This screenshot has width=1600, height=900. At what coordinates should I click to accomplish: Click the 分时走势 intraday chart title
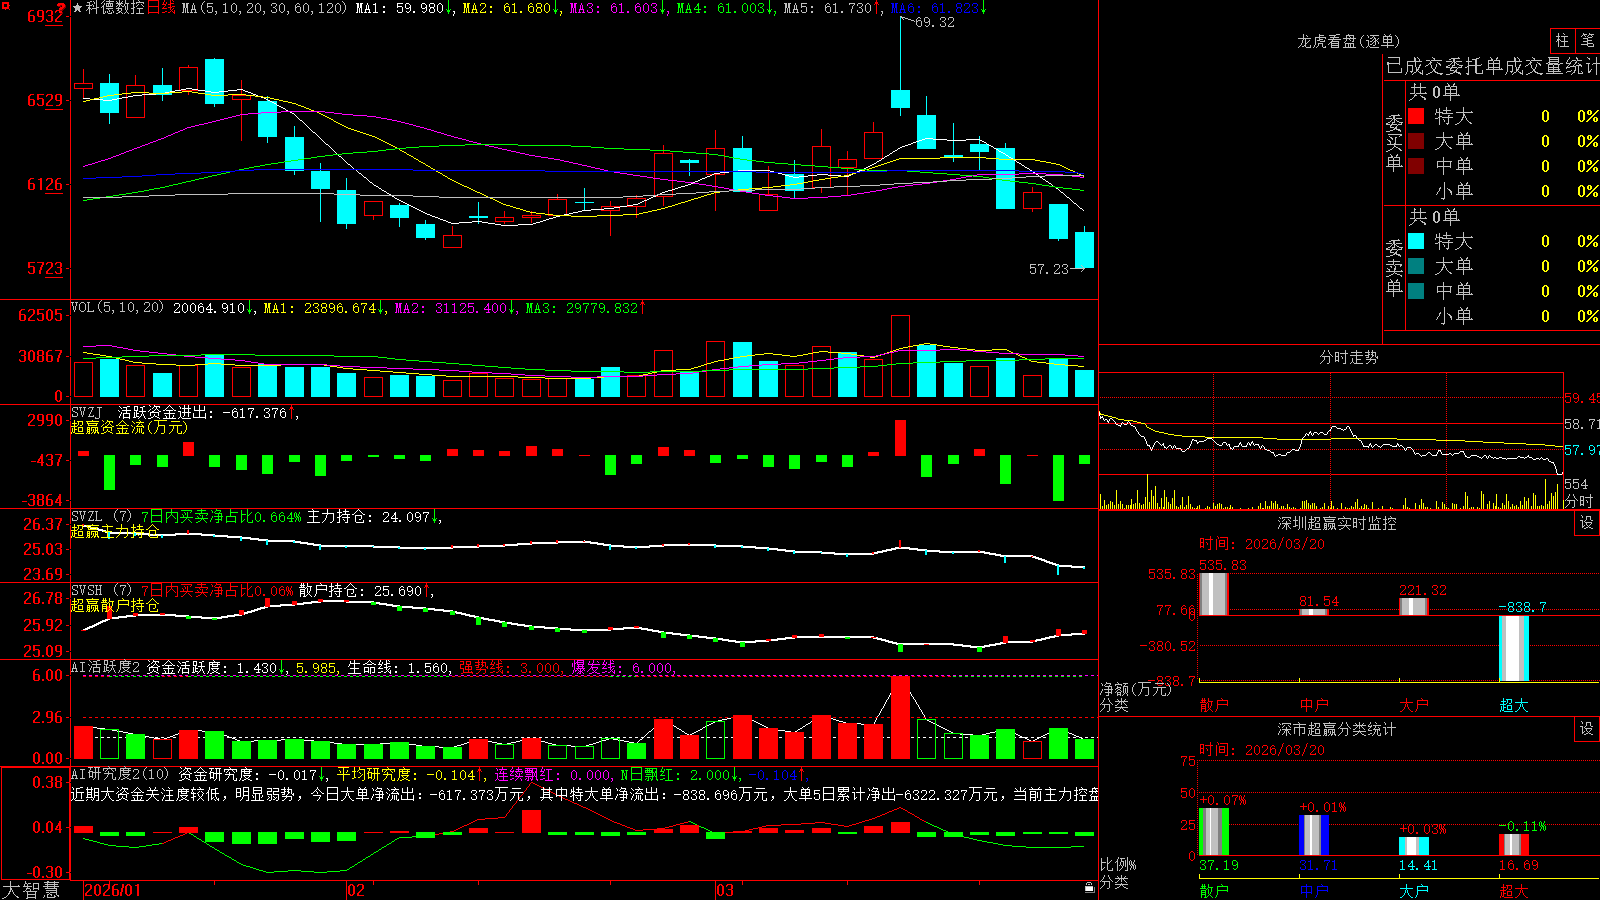1348,357
